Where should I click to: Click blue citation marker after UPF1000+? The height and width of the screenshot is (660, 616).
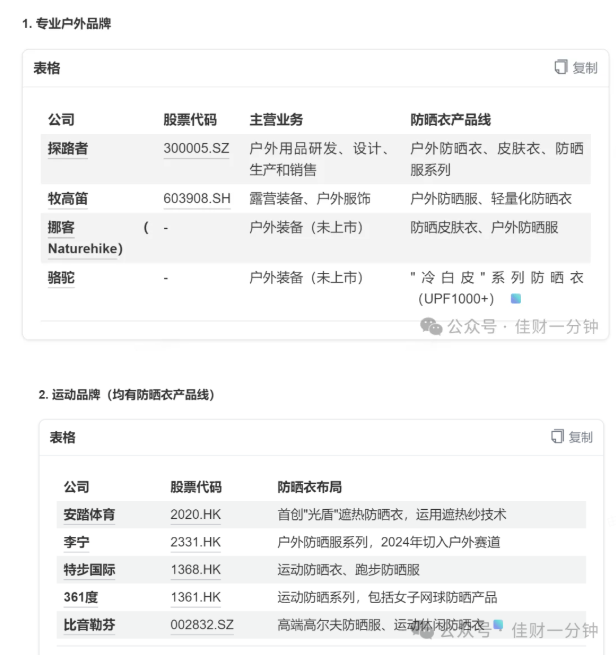coord(516,298)
